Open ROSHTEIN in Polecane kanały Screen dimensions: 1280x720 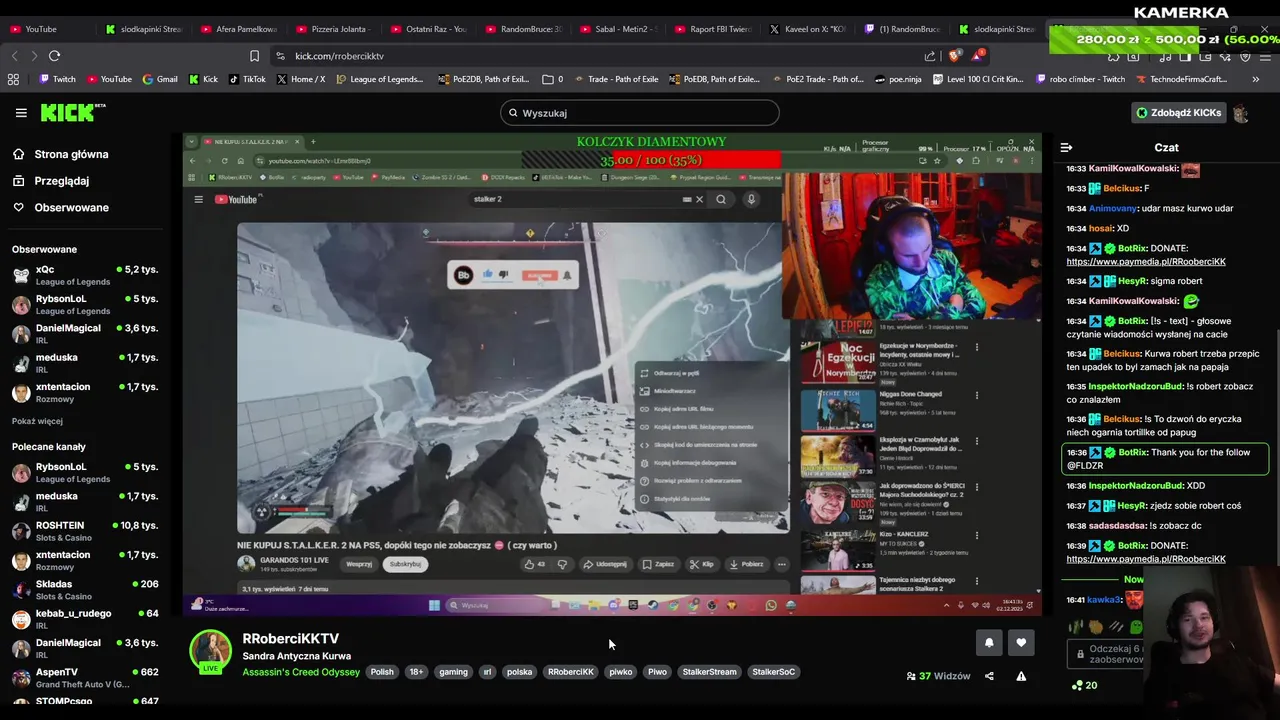86,531
